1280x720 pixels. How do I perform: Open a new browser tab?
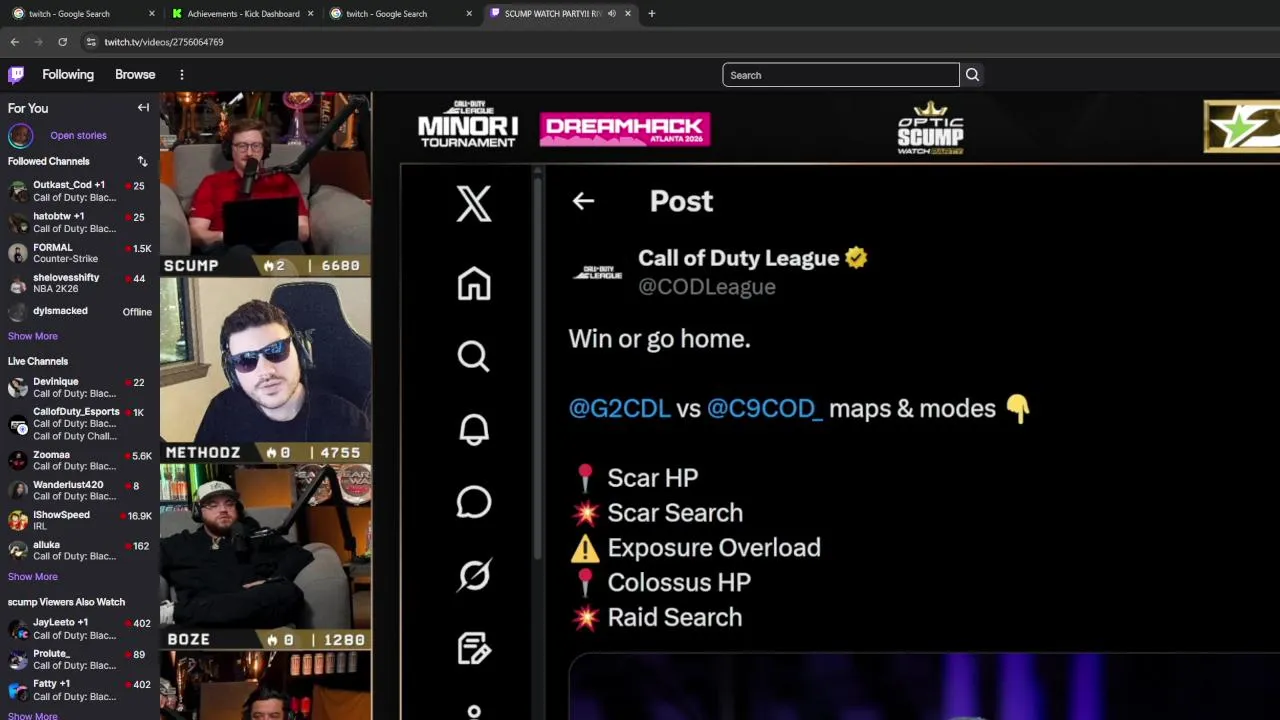[652, 14]
